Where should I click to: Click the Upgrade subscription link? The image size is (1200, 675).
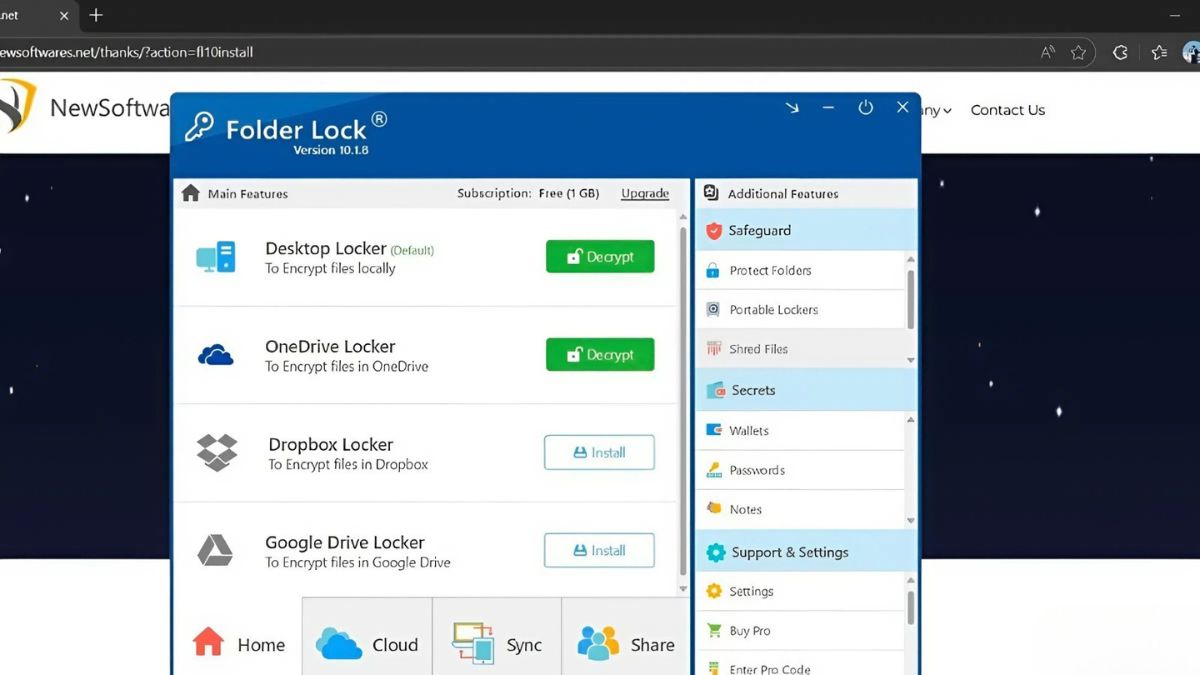[x=644, y=193]
